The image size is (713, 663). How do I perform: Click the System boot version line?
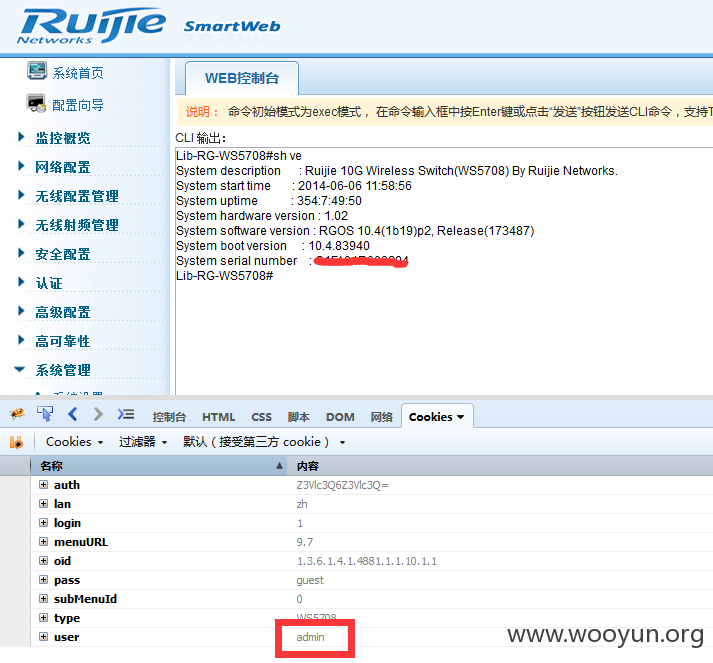[273, 246]
